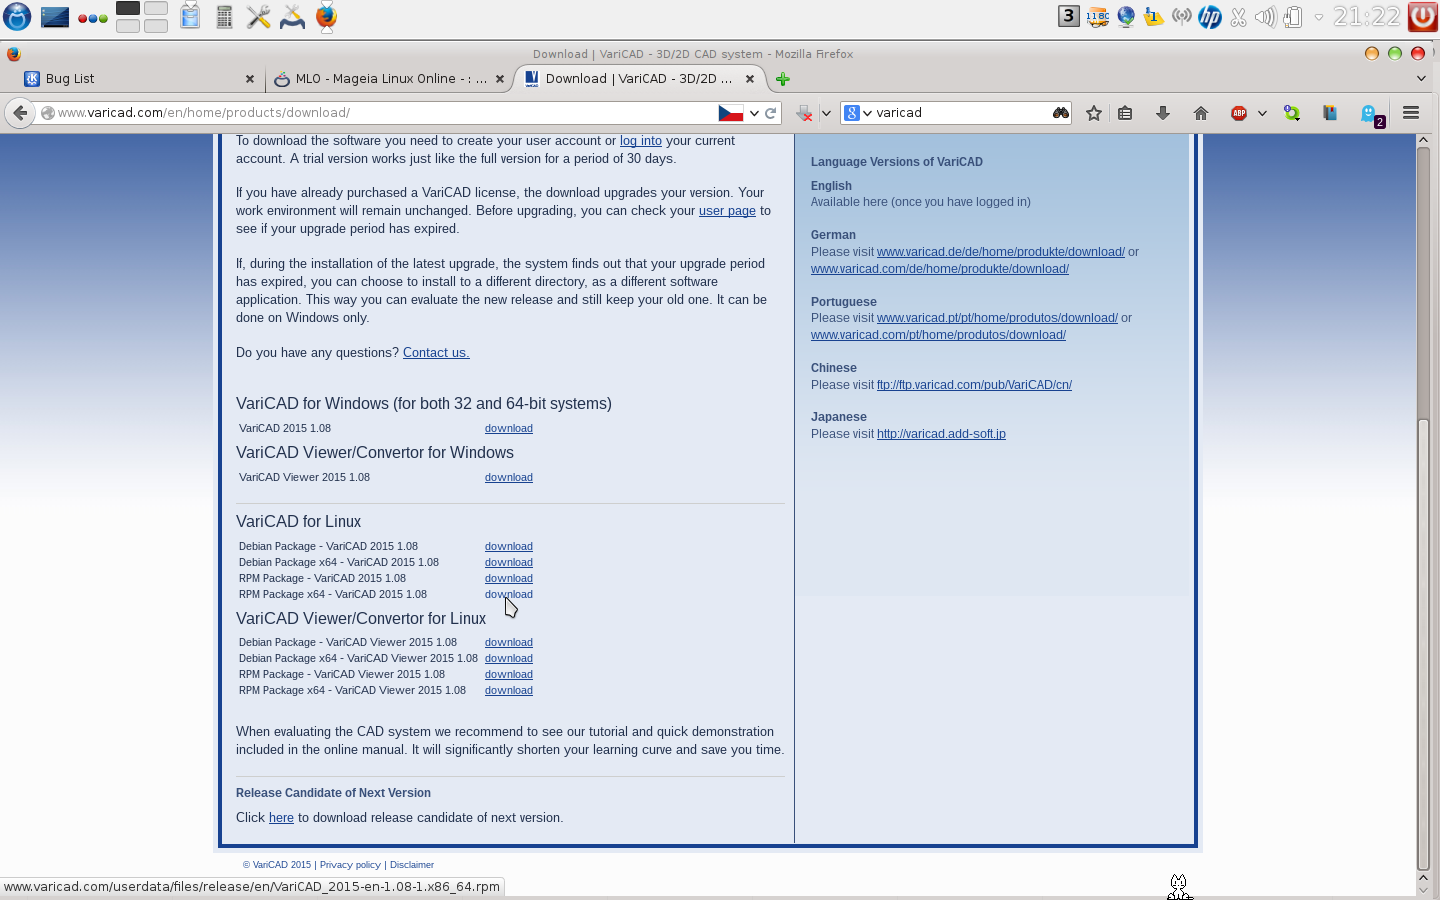Image resolution: width=1440 pixels, height=900 pixels.
Task: Open the notes tray icon with number 1
Action: 1153,17
